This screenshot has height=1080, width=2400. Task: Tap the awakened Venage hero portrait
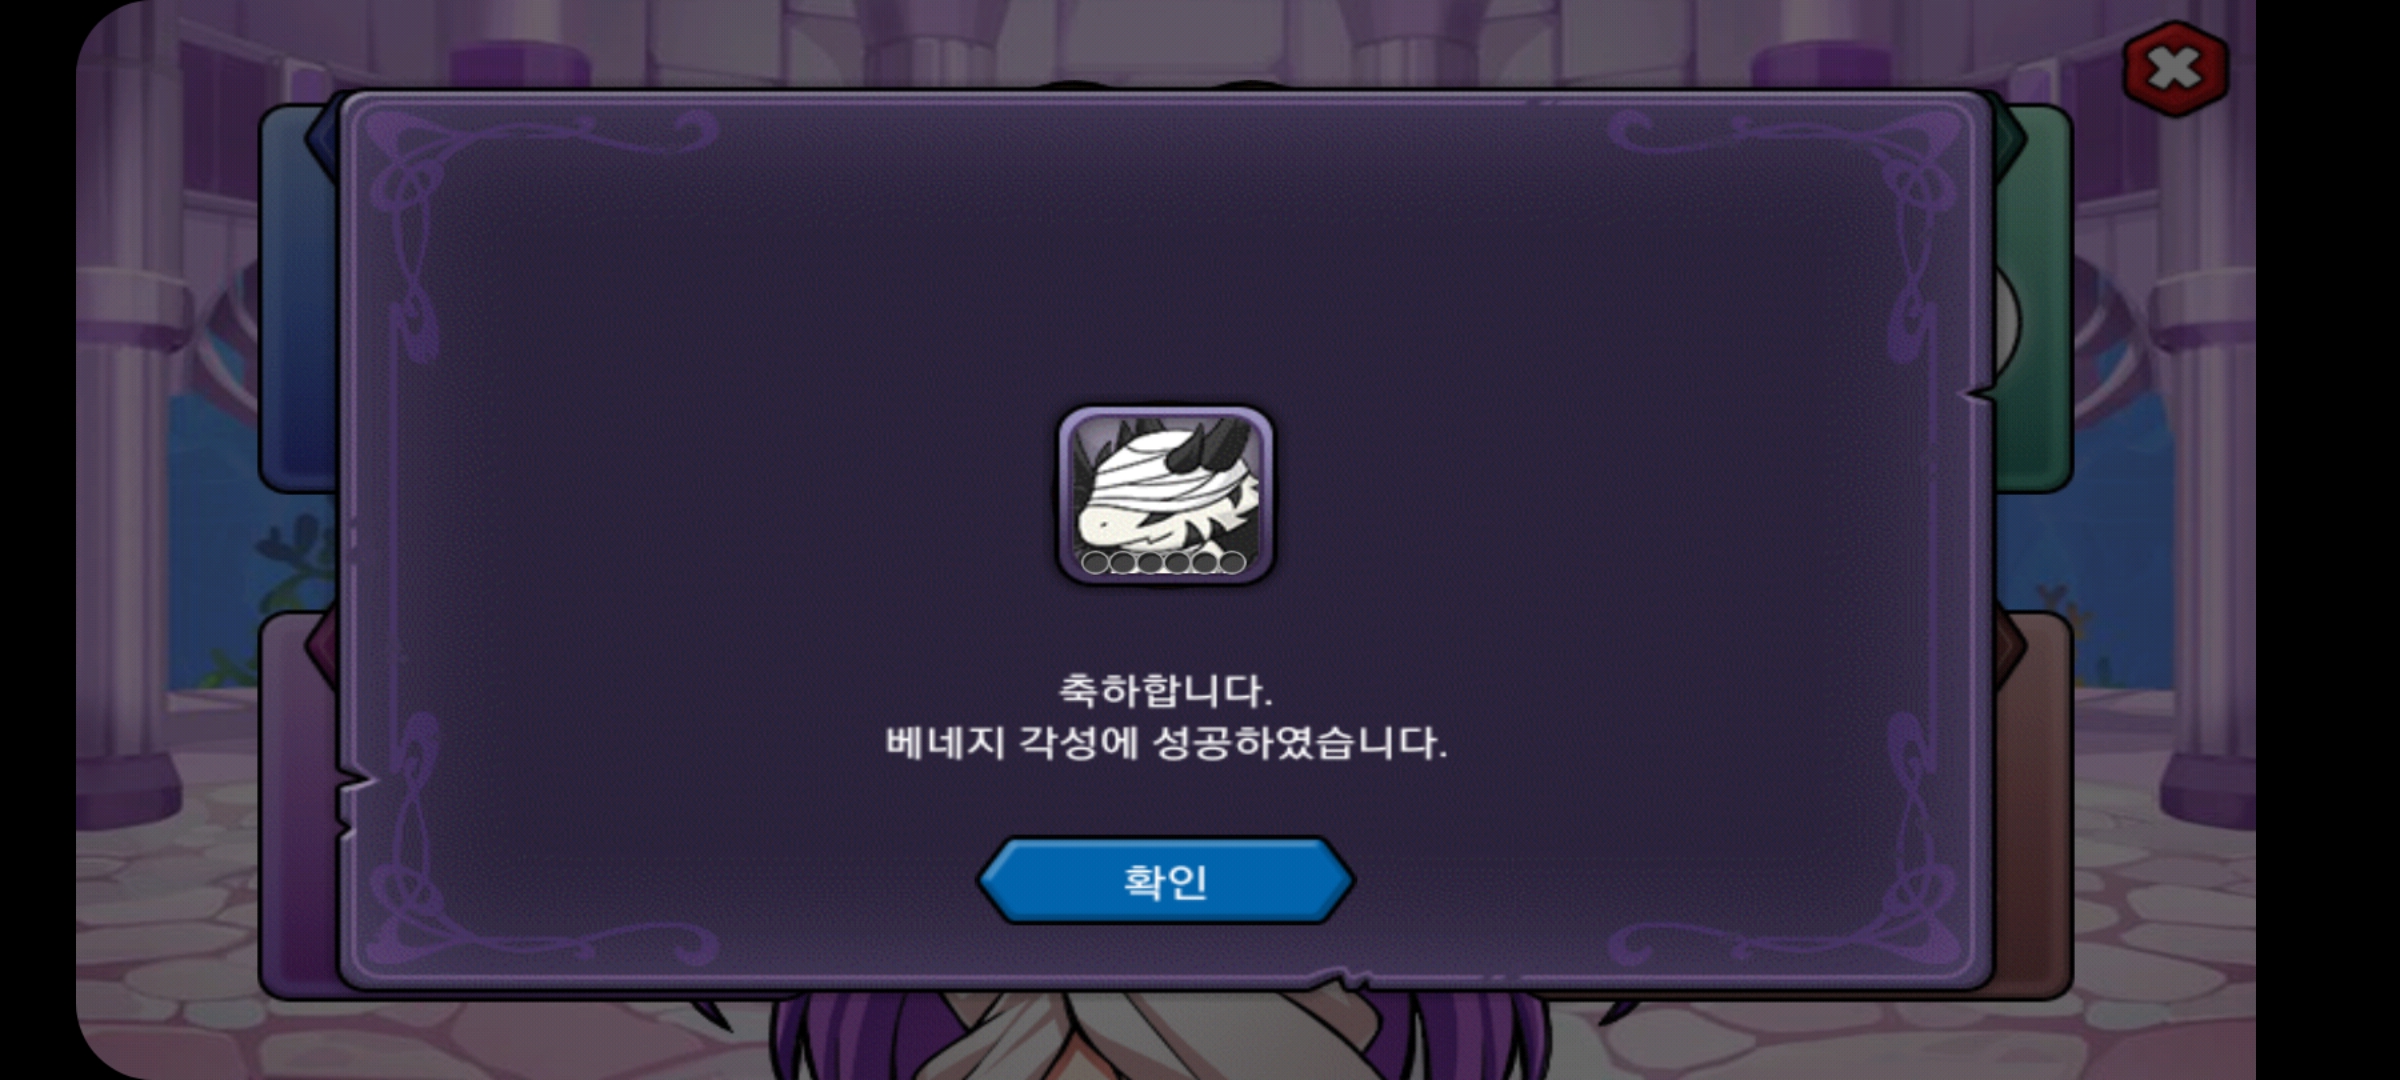tap(1166, 494)
